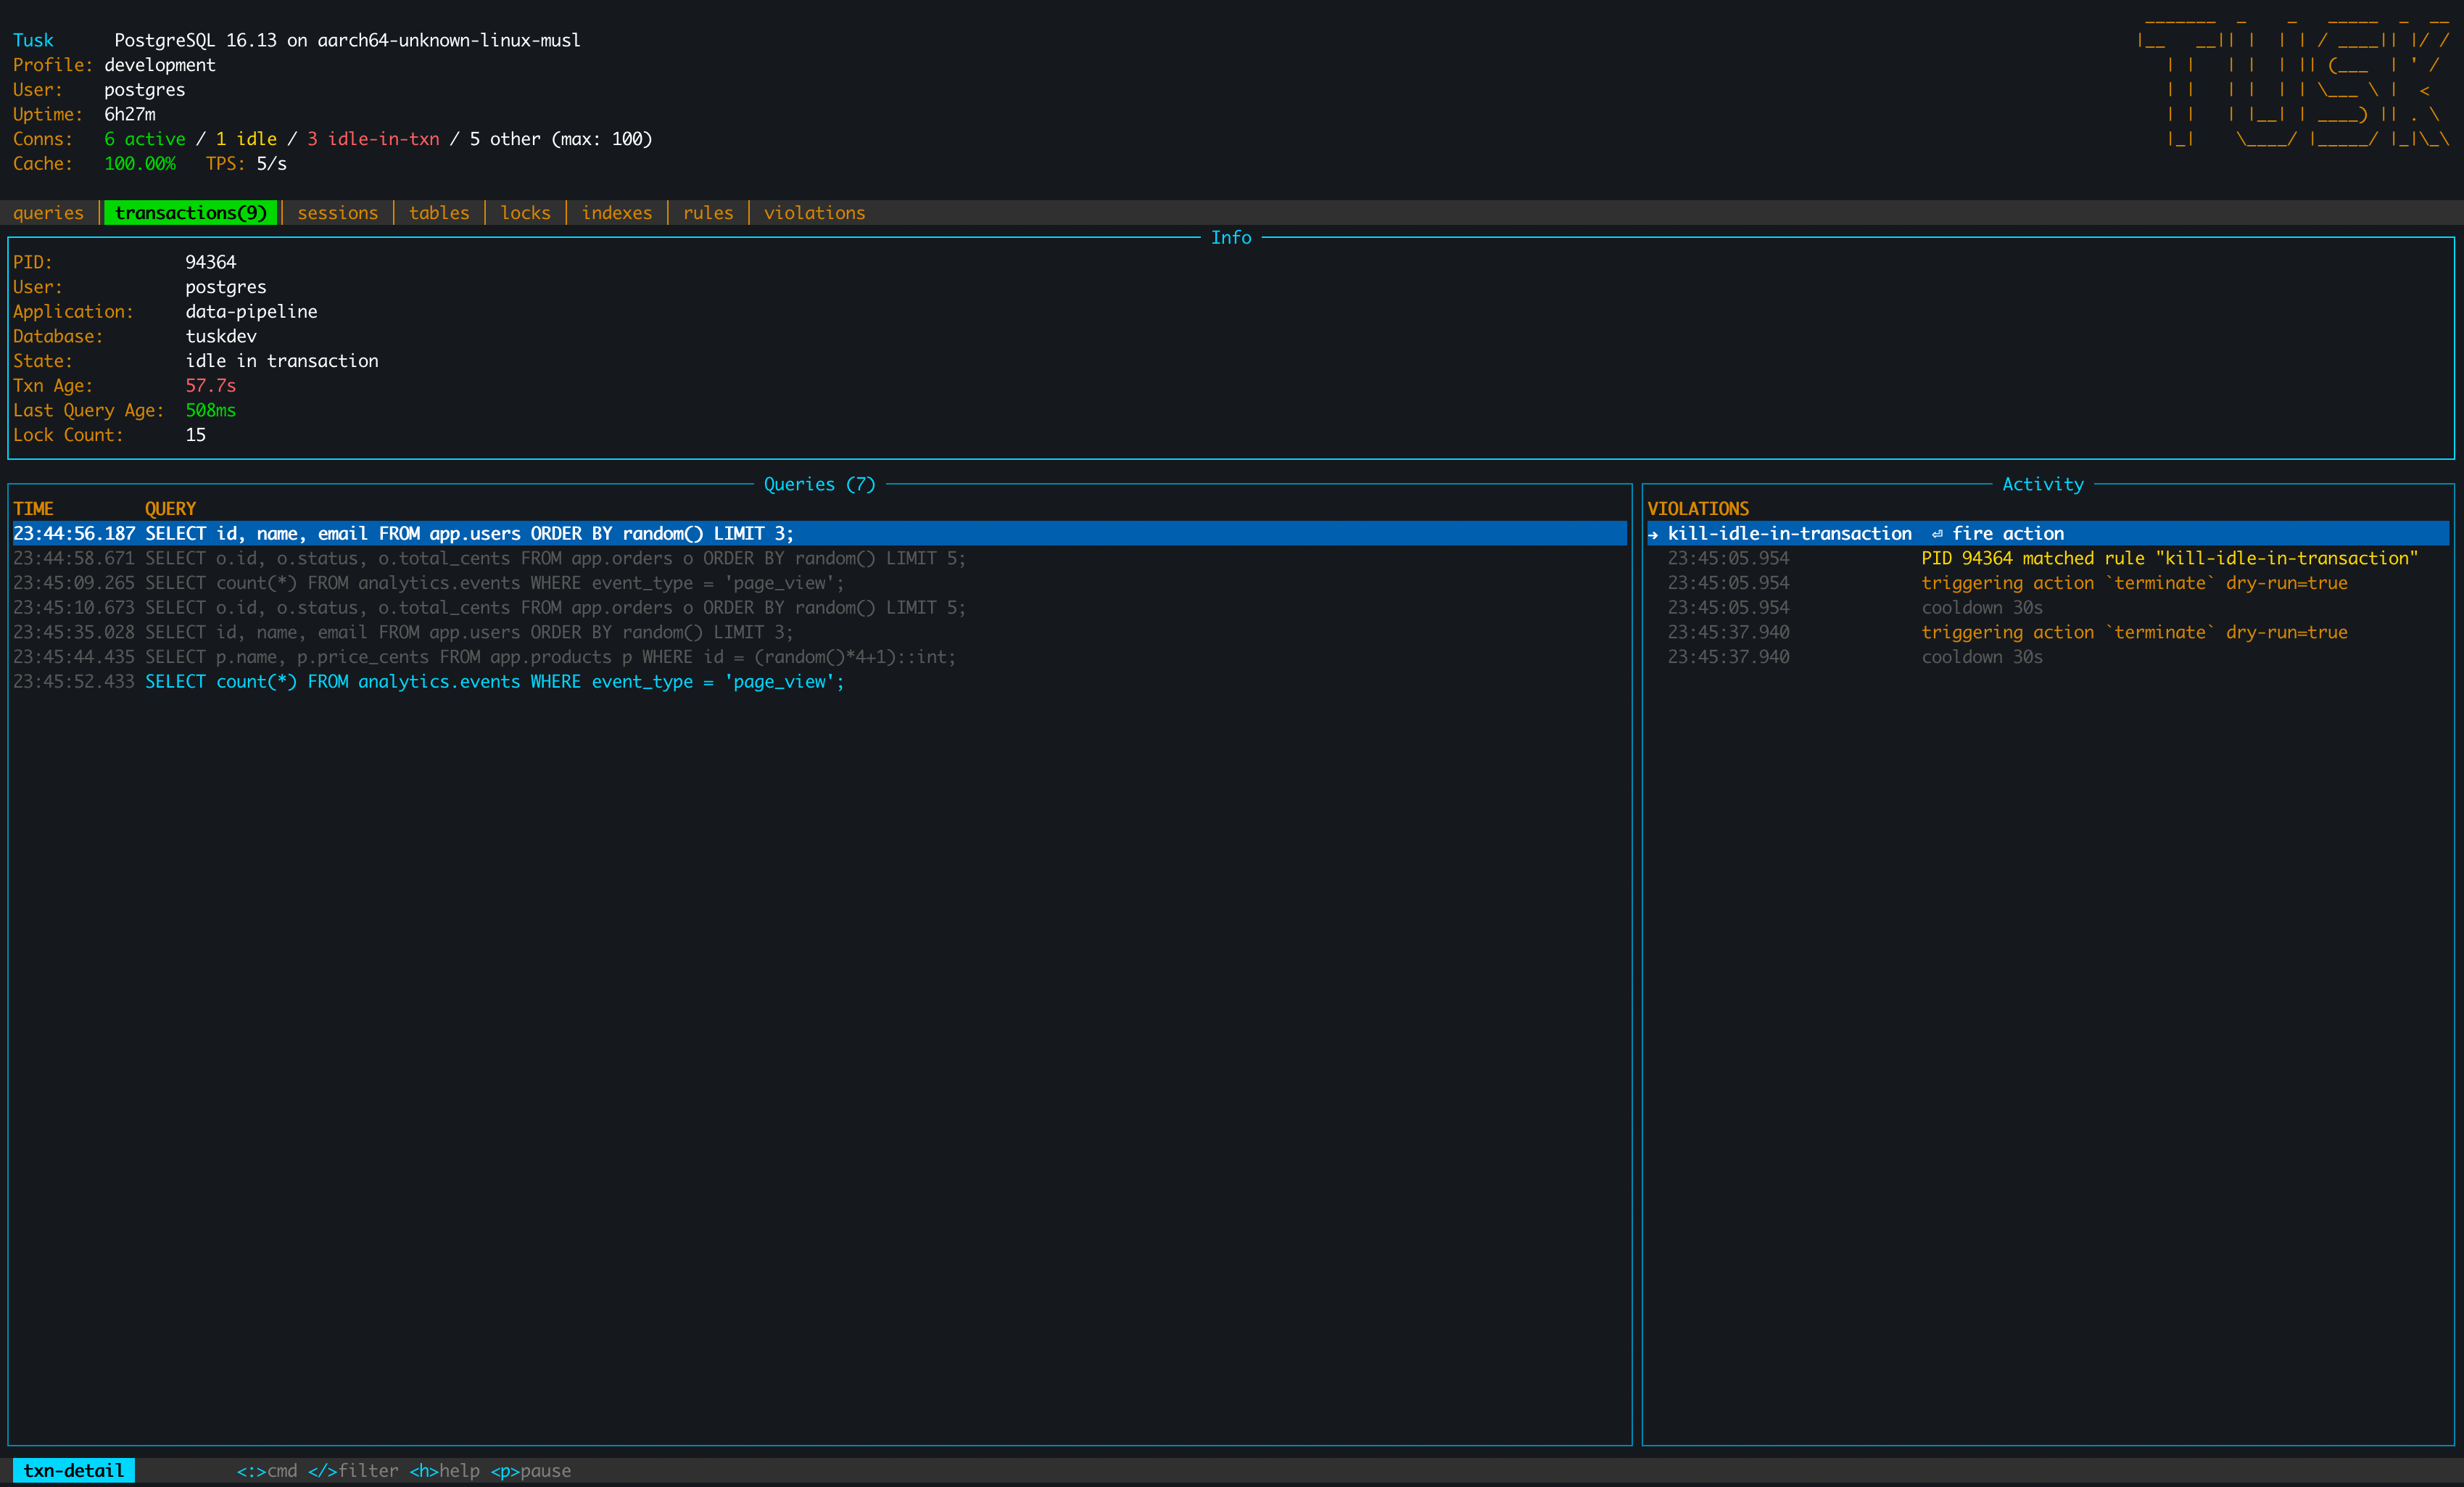Select query row at 23:45:35.028

[819, 632]
